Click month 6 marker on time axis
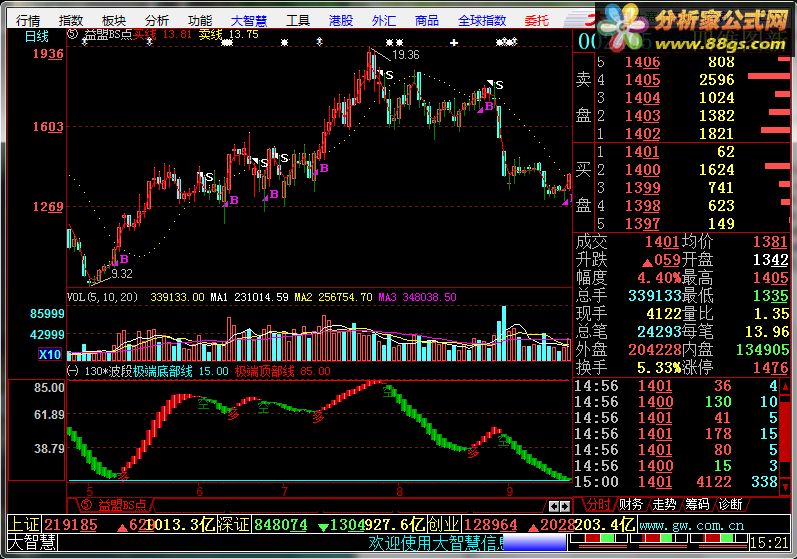Image resolution: width=797 pixels, height=559 pixels. coord(200,491)
